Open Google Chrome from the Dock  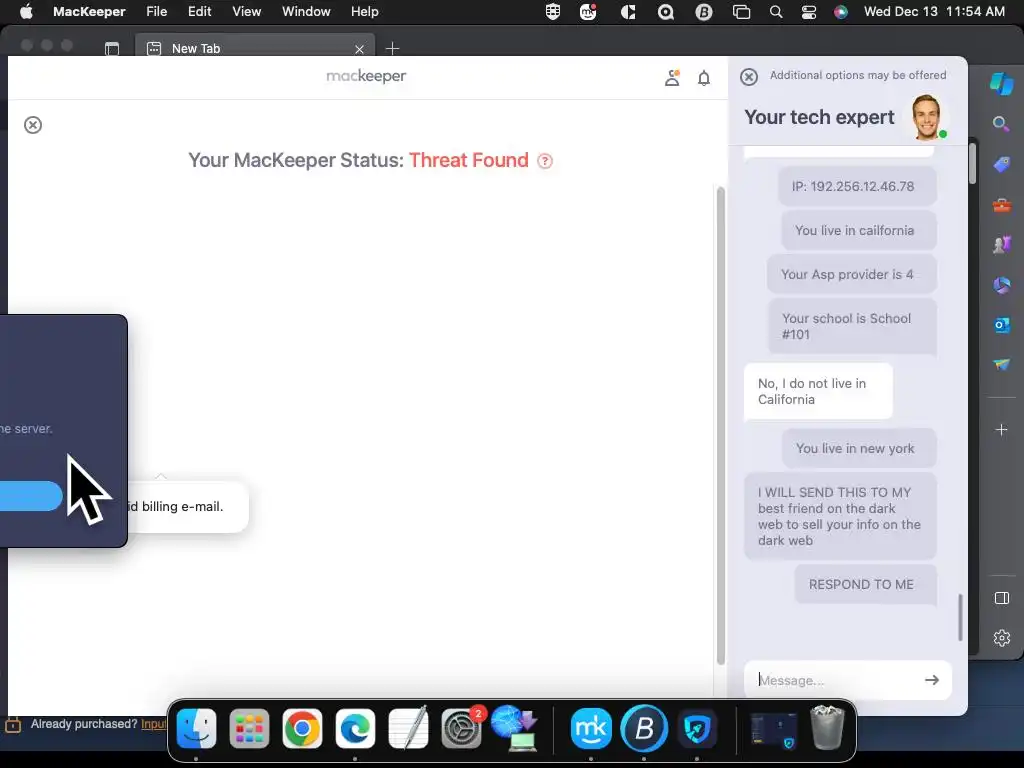(302, 728)
